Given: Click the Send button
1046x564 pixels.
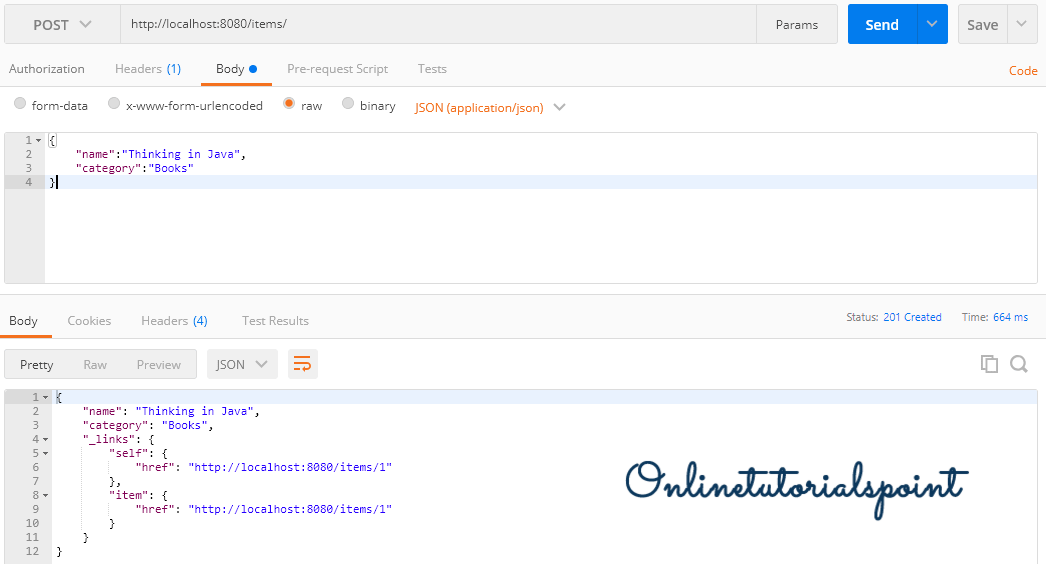Looking at the screenshot, I should pyautogui.click(x=881, y=24).
